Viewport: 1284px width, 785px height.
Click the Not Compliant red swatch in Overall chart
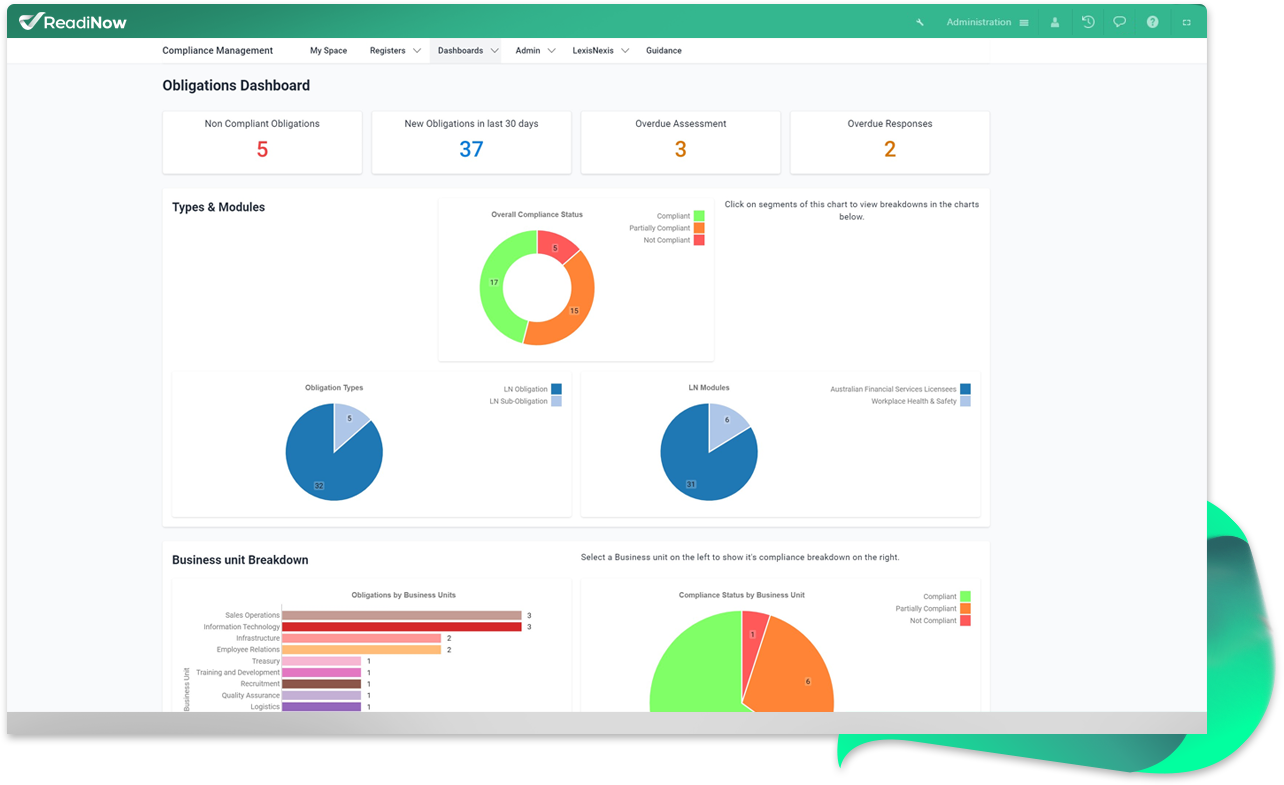[x=699, y=240]
